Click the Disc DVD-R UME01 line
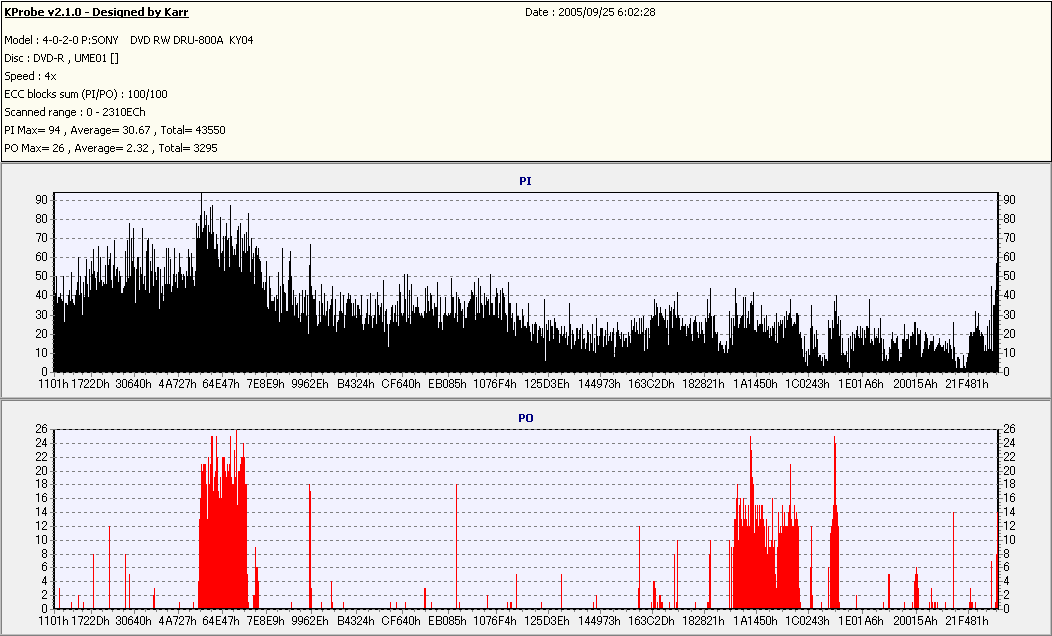This screenshot has height=636, width=1052. point(61,58)
